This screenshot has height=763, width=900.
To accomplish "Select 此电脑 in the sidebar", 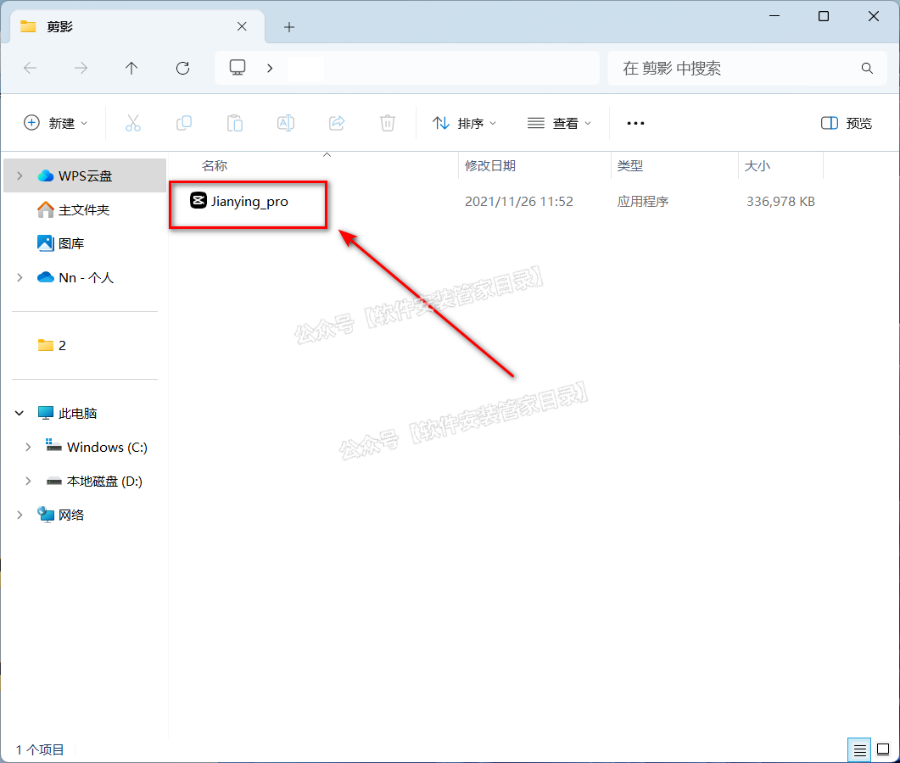I will 67,413.
